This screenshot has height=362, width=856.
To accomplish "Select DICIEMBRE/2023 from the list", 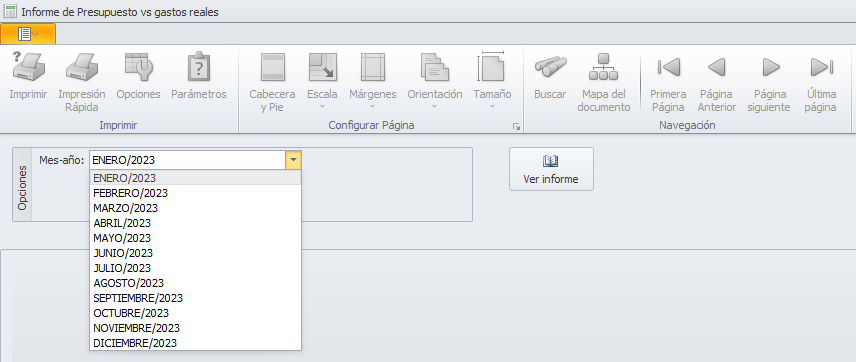I will coord(195,343).
